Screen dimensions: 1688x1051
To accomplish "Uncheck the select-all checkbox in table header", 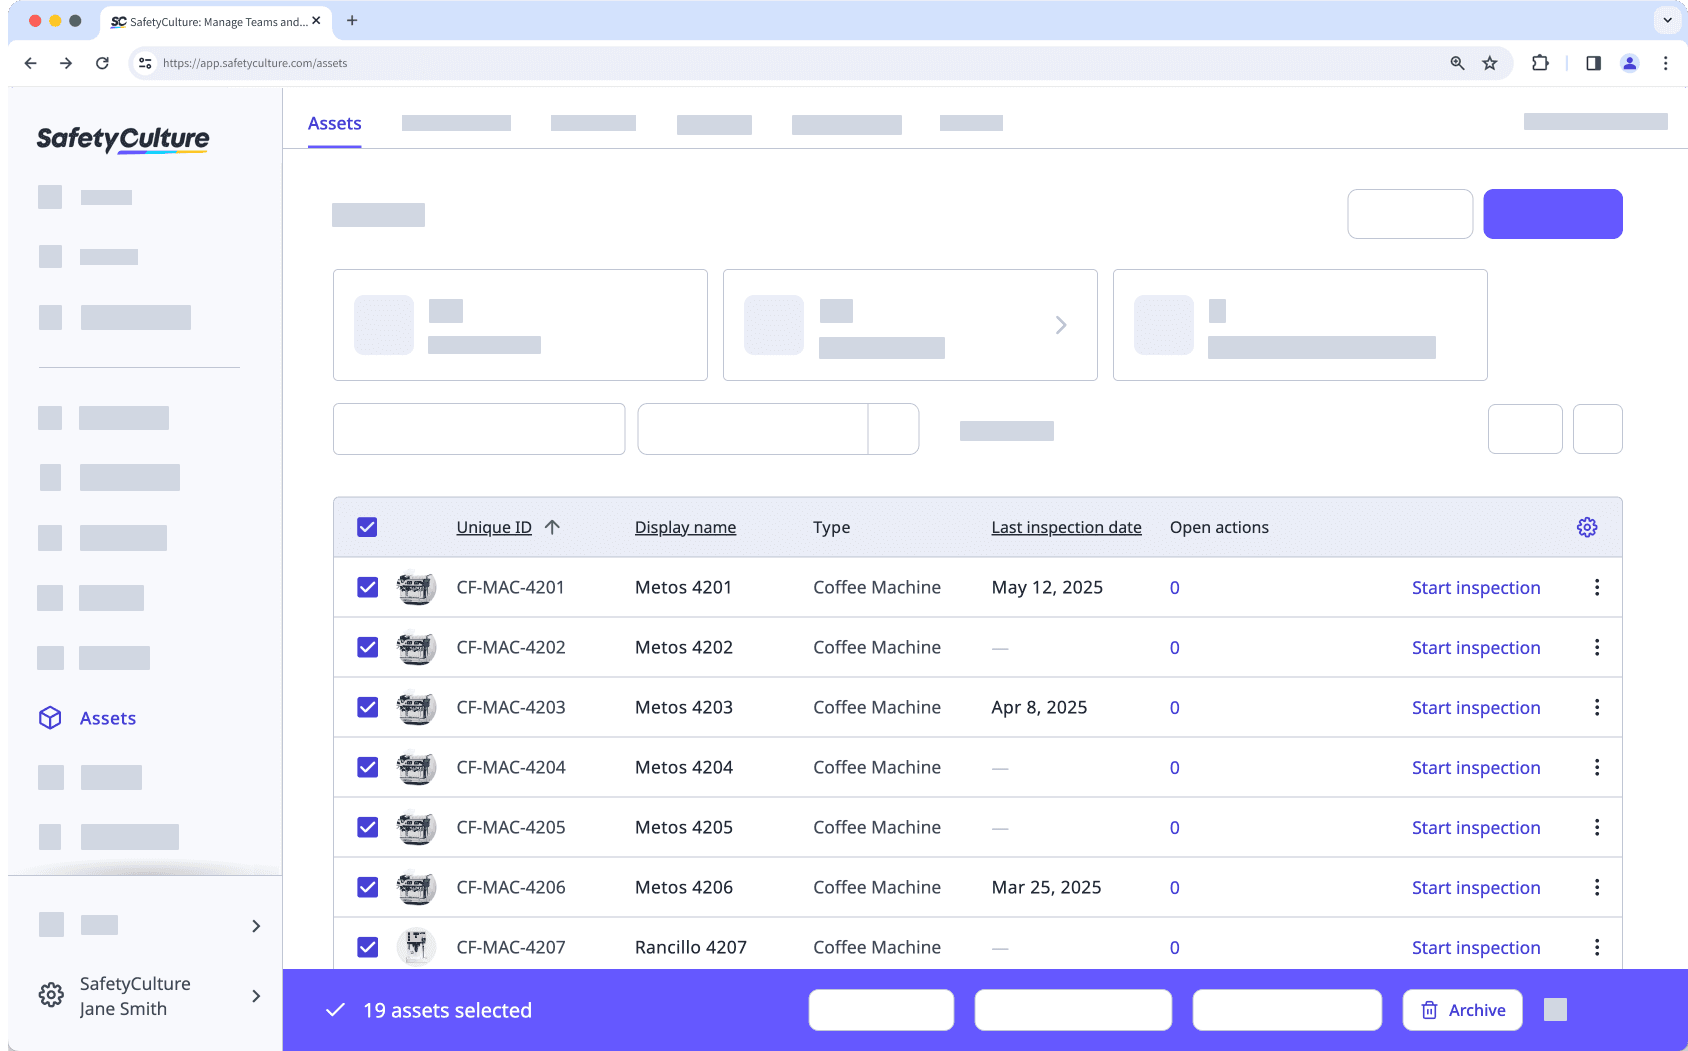I will click(367, 525).
